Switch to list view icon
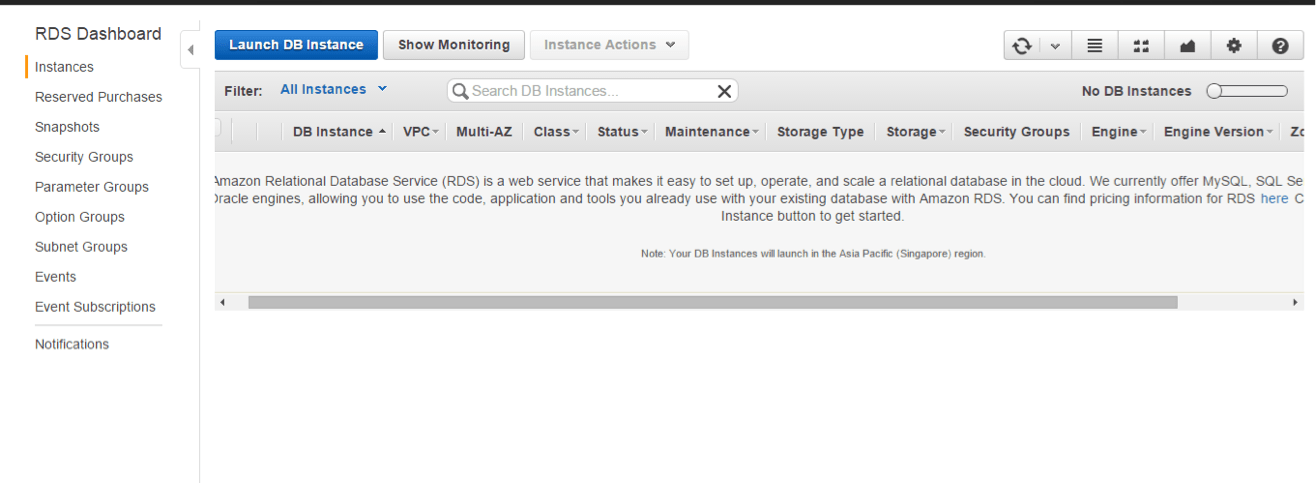Viewport: 1316px width, 484px height. pyautogui.click(x=1095, y=46)
